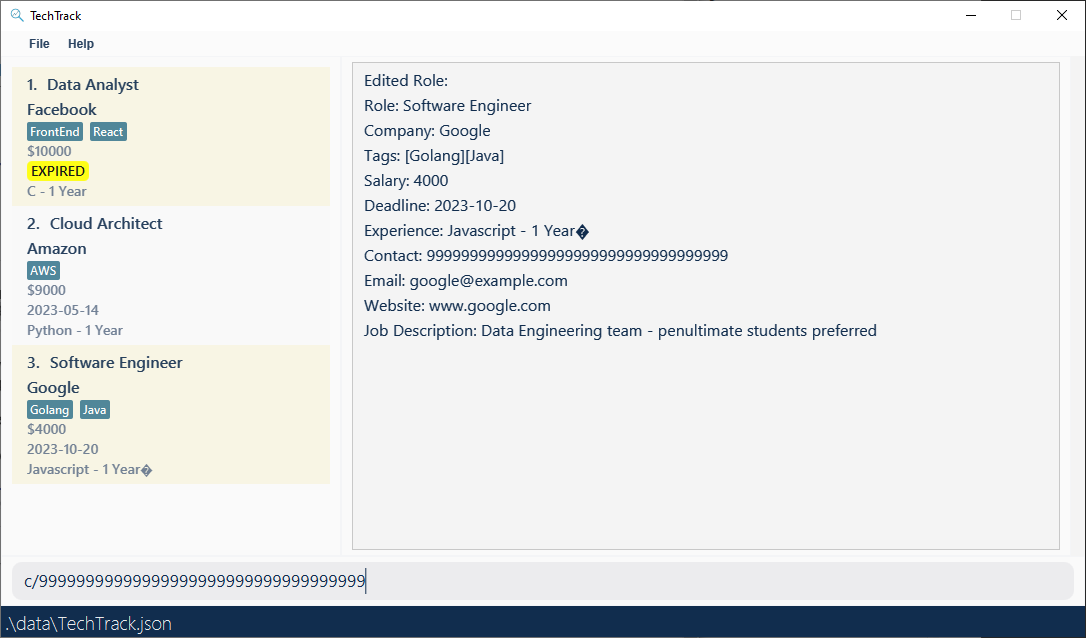
Task: Click the $4000 salary text
Action: point(46,429)
